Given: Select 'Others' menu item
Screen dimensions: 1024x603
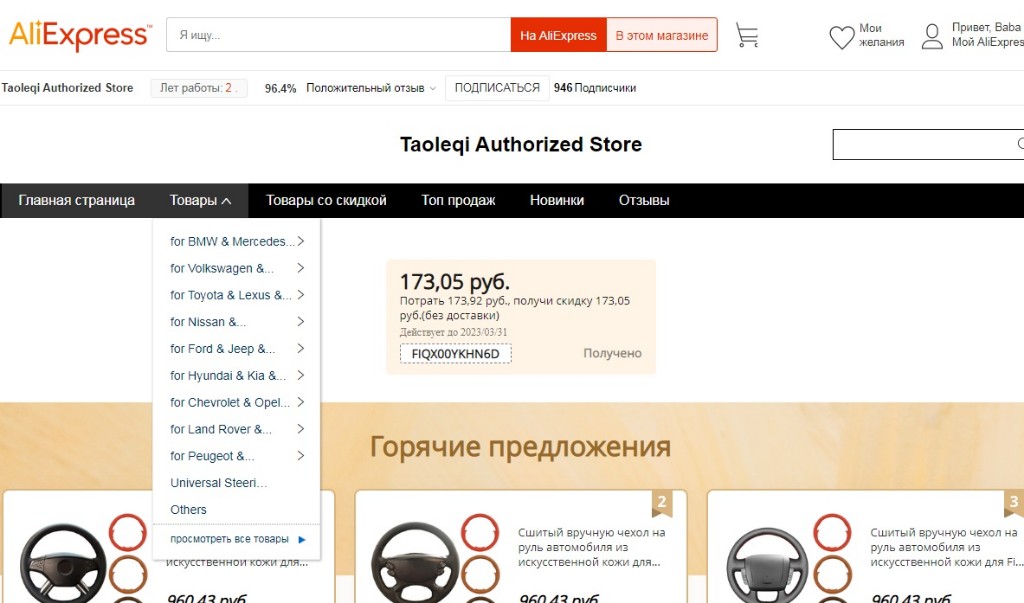Looking at the screenshot, I should coord(188,510).
